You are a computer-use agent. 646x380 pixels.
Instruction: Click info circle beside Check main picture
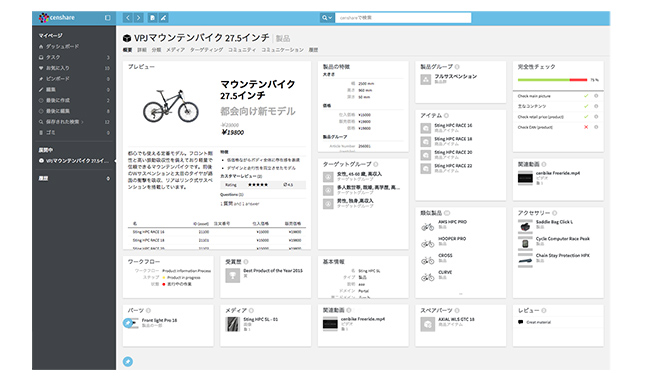coord(596,96)
